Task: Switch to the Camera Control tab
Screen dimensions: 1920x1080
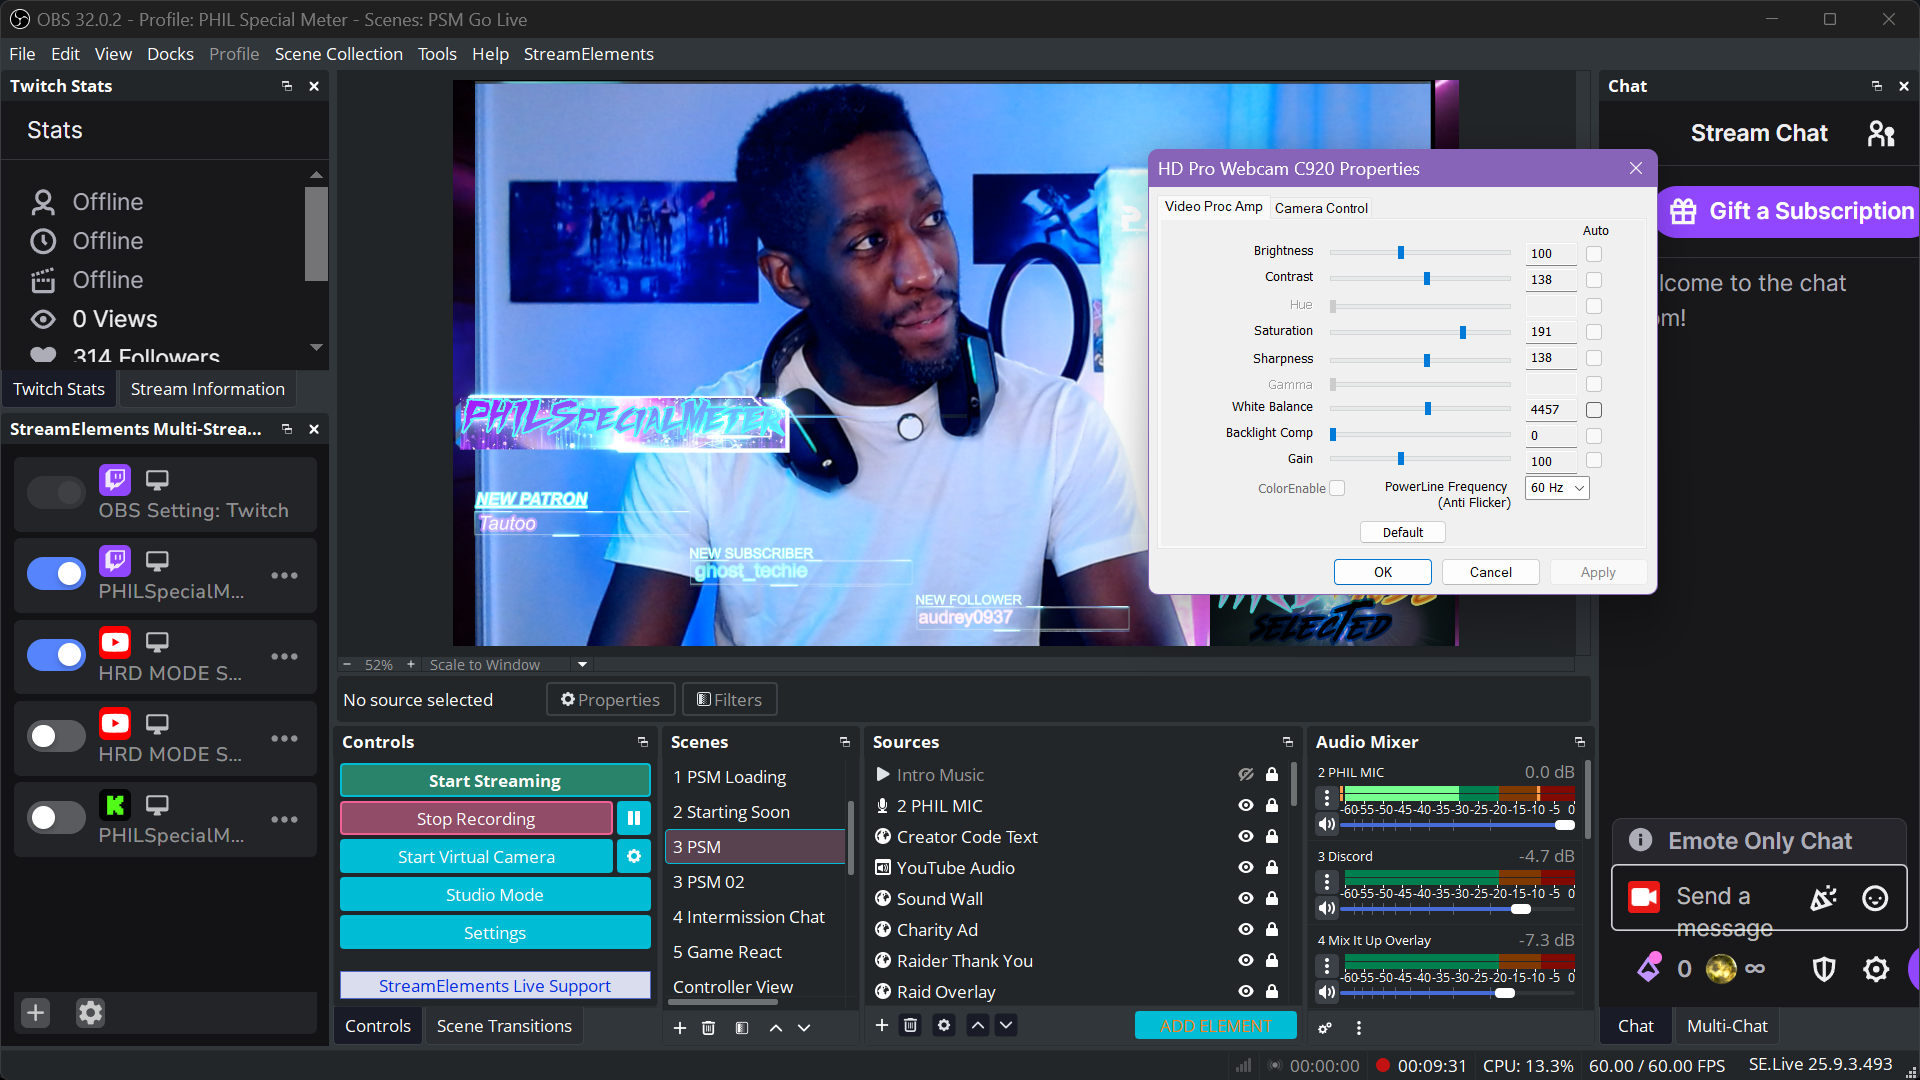Action: 1321,208
